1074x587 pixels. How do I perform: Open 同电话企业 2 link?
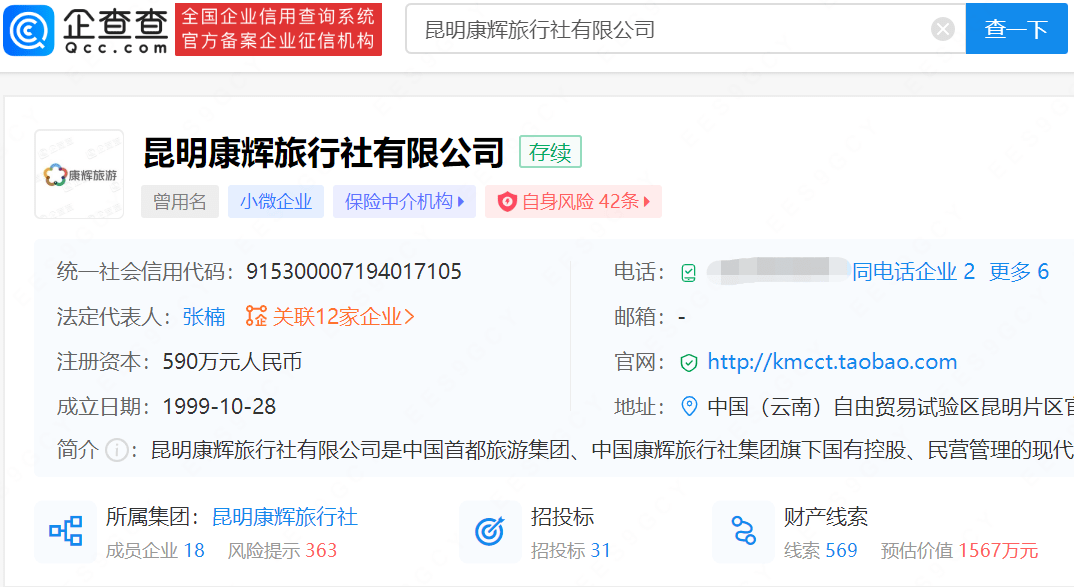(x=913, y=271)
